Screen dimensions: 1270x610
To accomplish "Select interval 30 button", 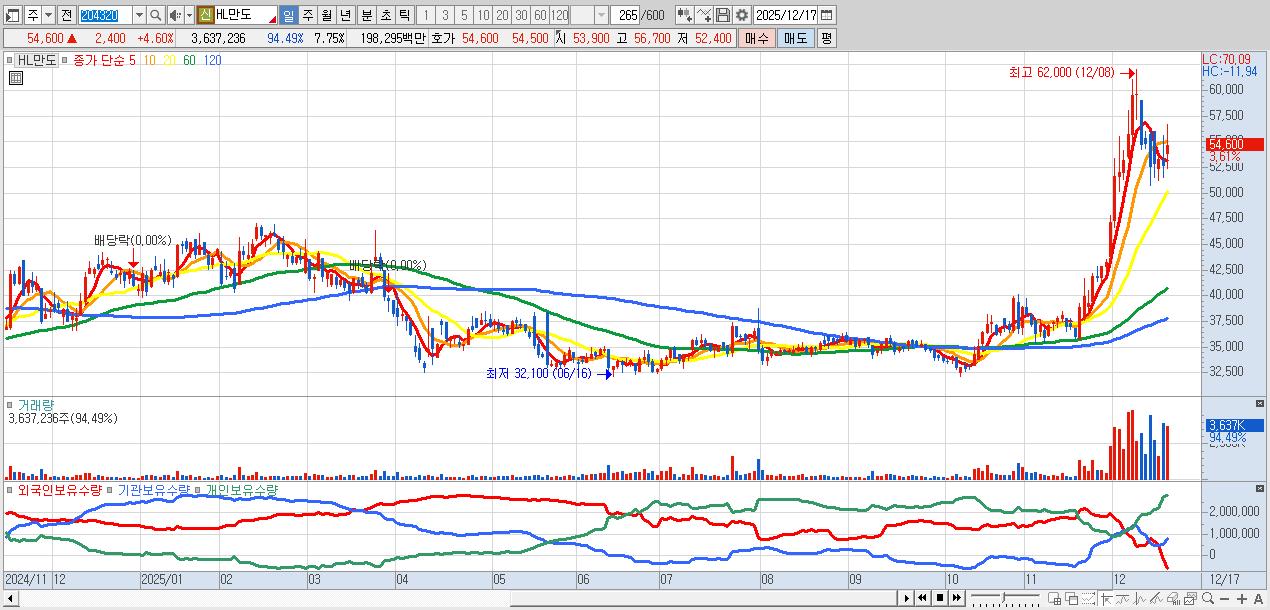I will [x=521, y=15].
